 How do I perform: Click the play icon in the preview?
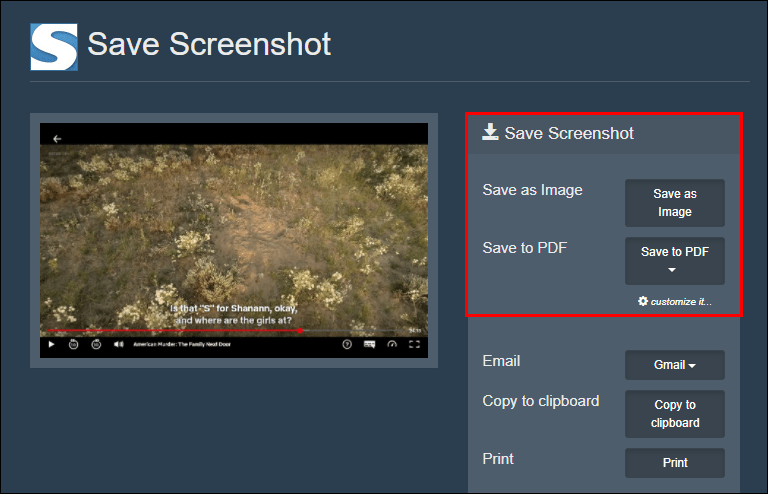[51, 344]
